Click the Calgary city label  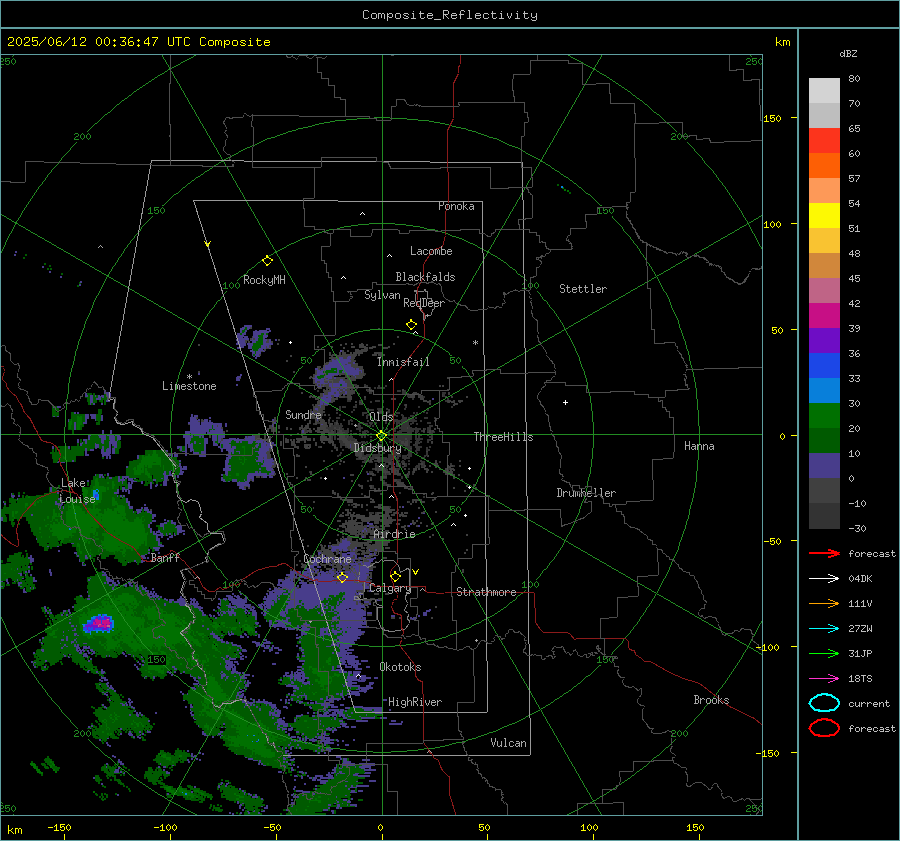(x=390, y=588)
